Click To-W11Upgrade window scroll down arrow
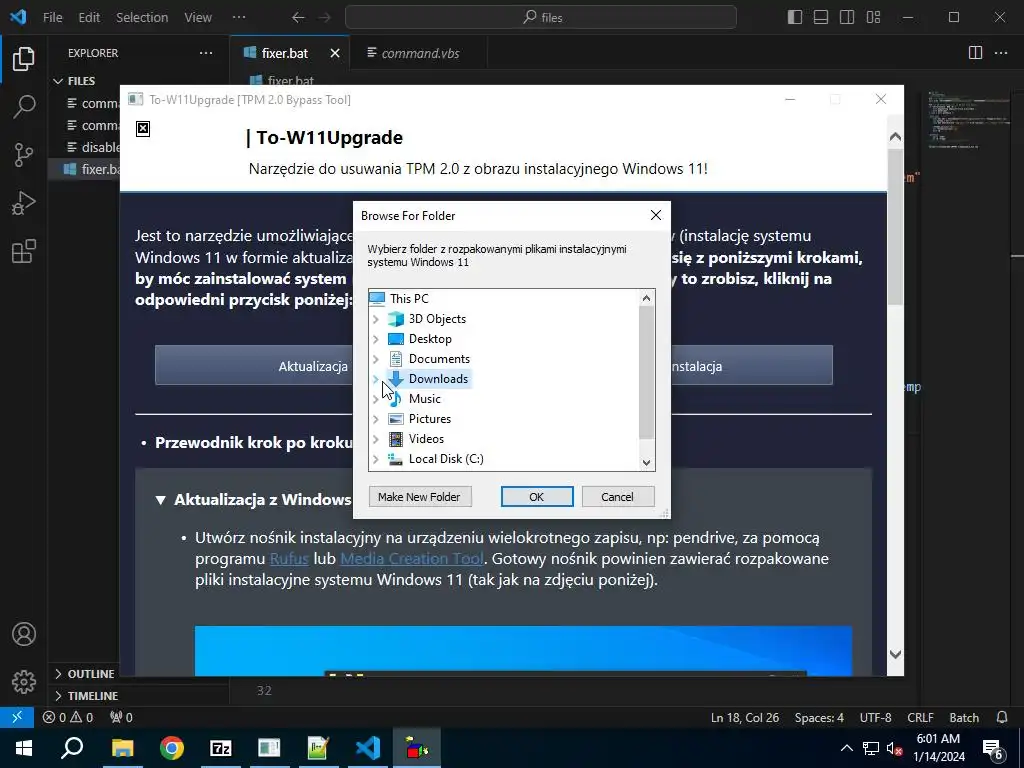This screenshot has height=768, width=1024. click(895, 654)
